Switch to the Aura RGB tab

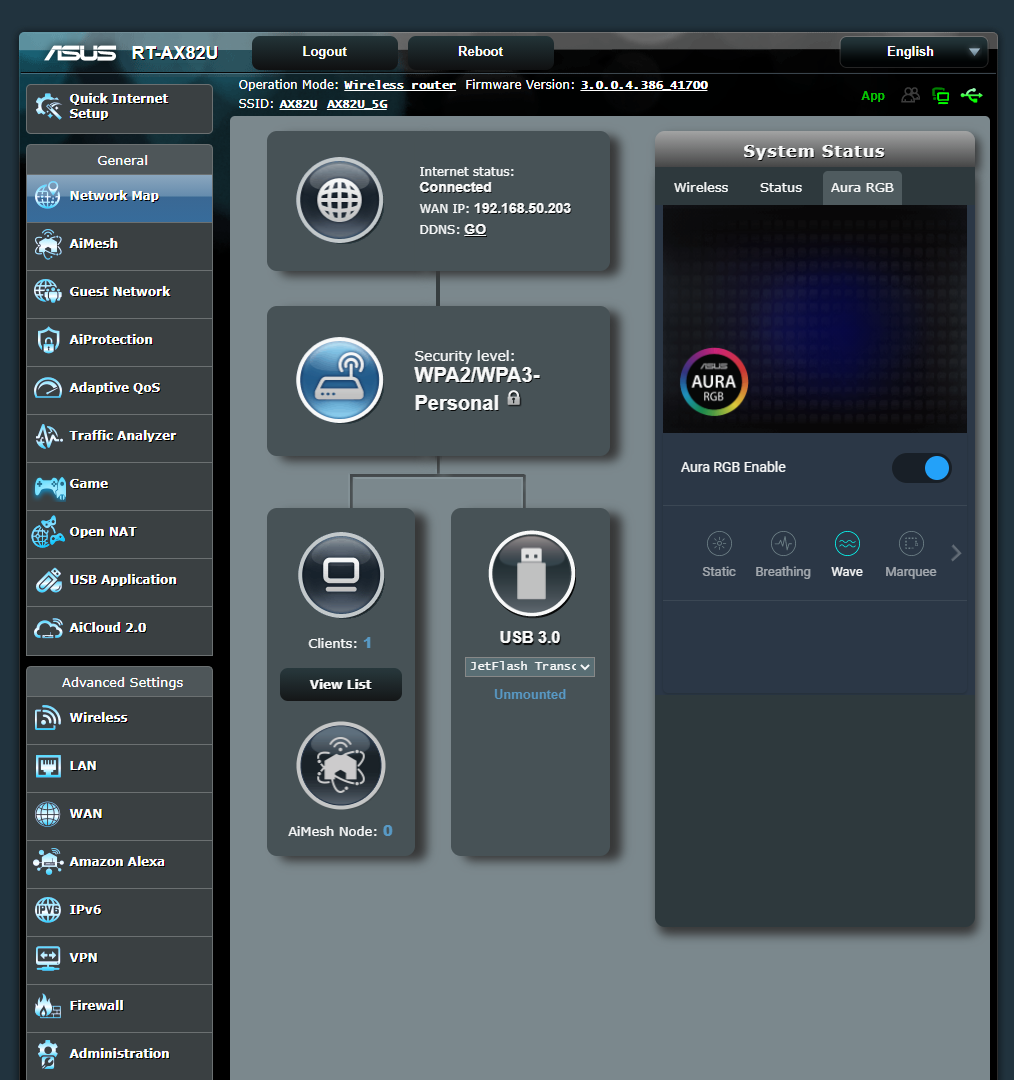(862, 187)
